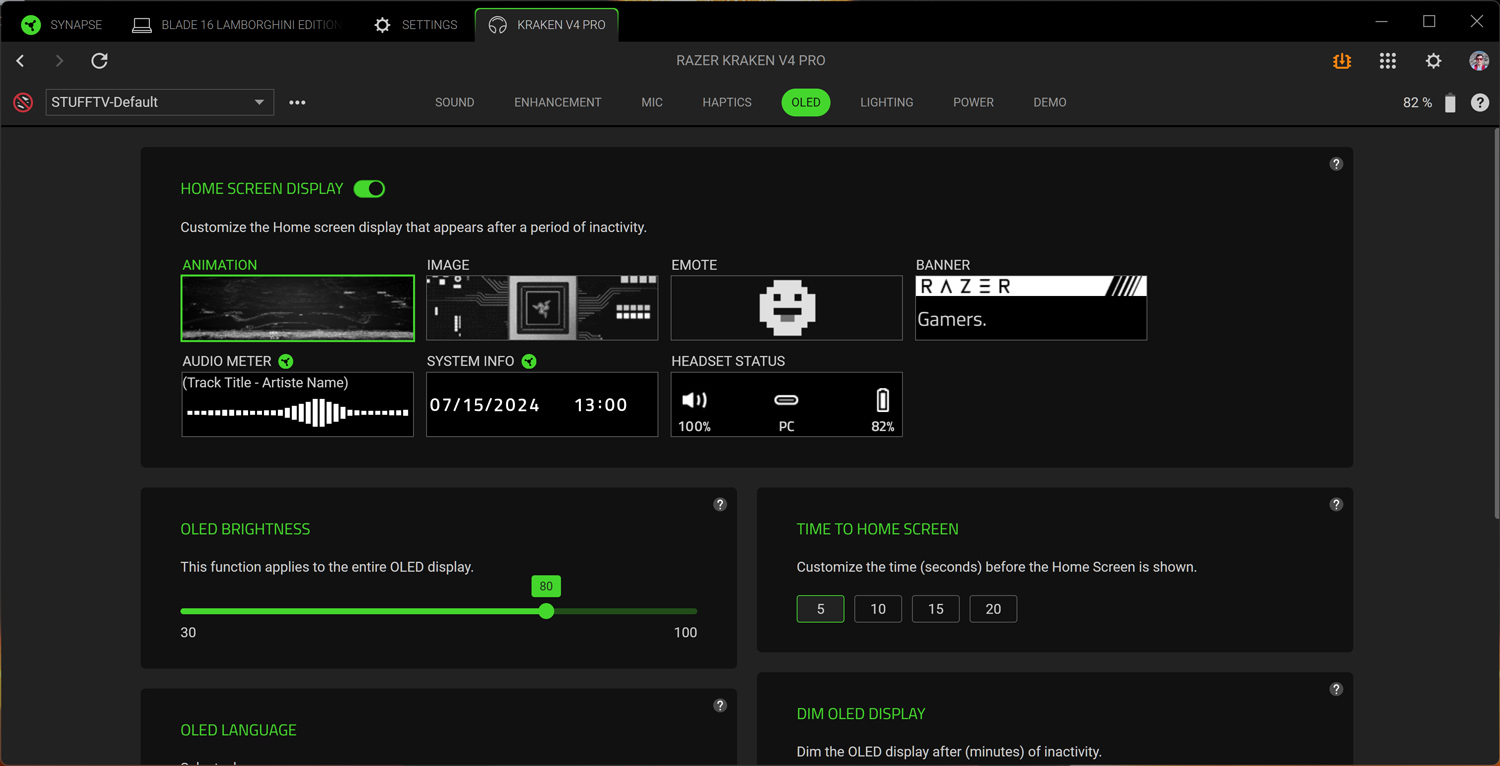Click the 82 % battery percentage text
The width and height of the screenshot is (1500, 766).
pos(1417,103)
